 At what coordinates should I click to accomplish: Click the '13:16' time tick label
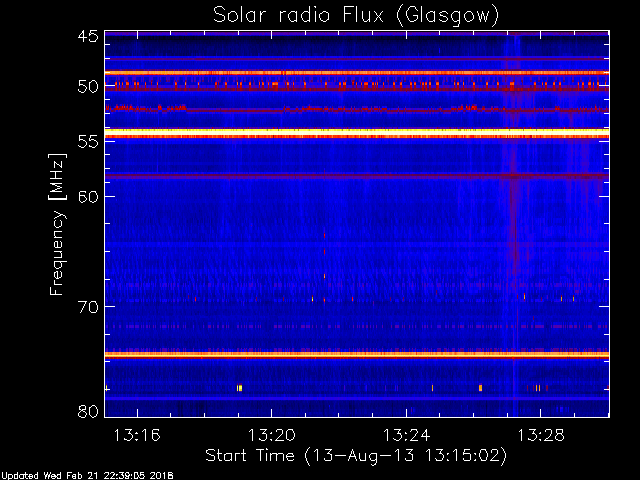pos(137,435)
